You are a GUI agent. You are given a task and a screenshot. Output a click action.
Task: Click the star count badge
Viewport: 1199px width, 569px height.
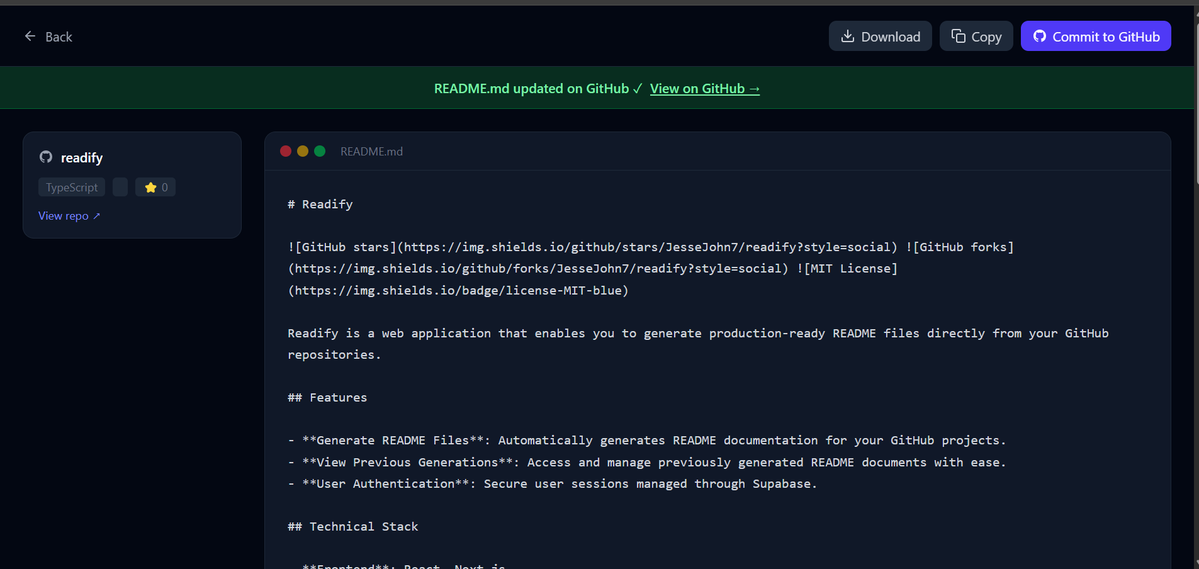point(155,187)
